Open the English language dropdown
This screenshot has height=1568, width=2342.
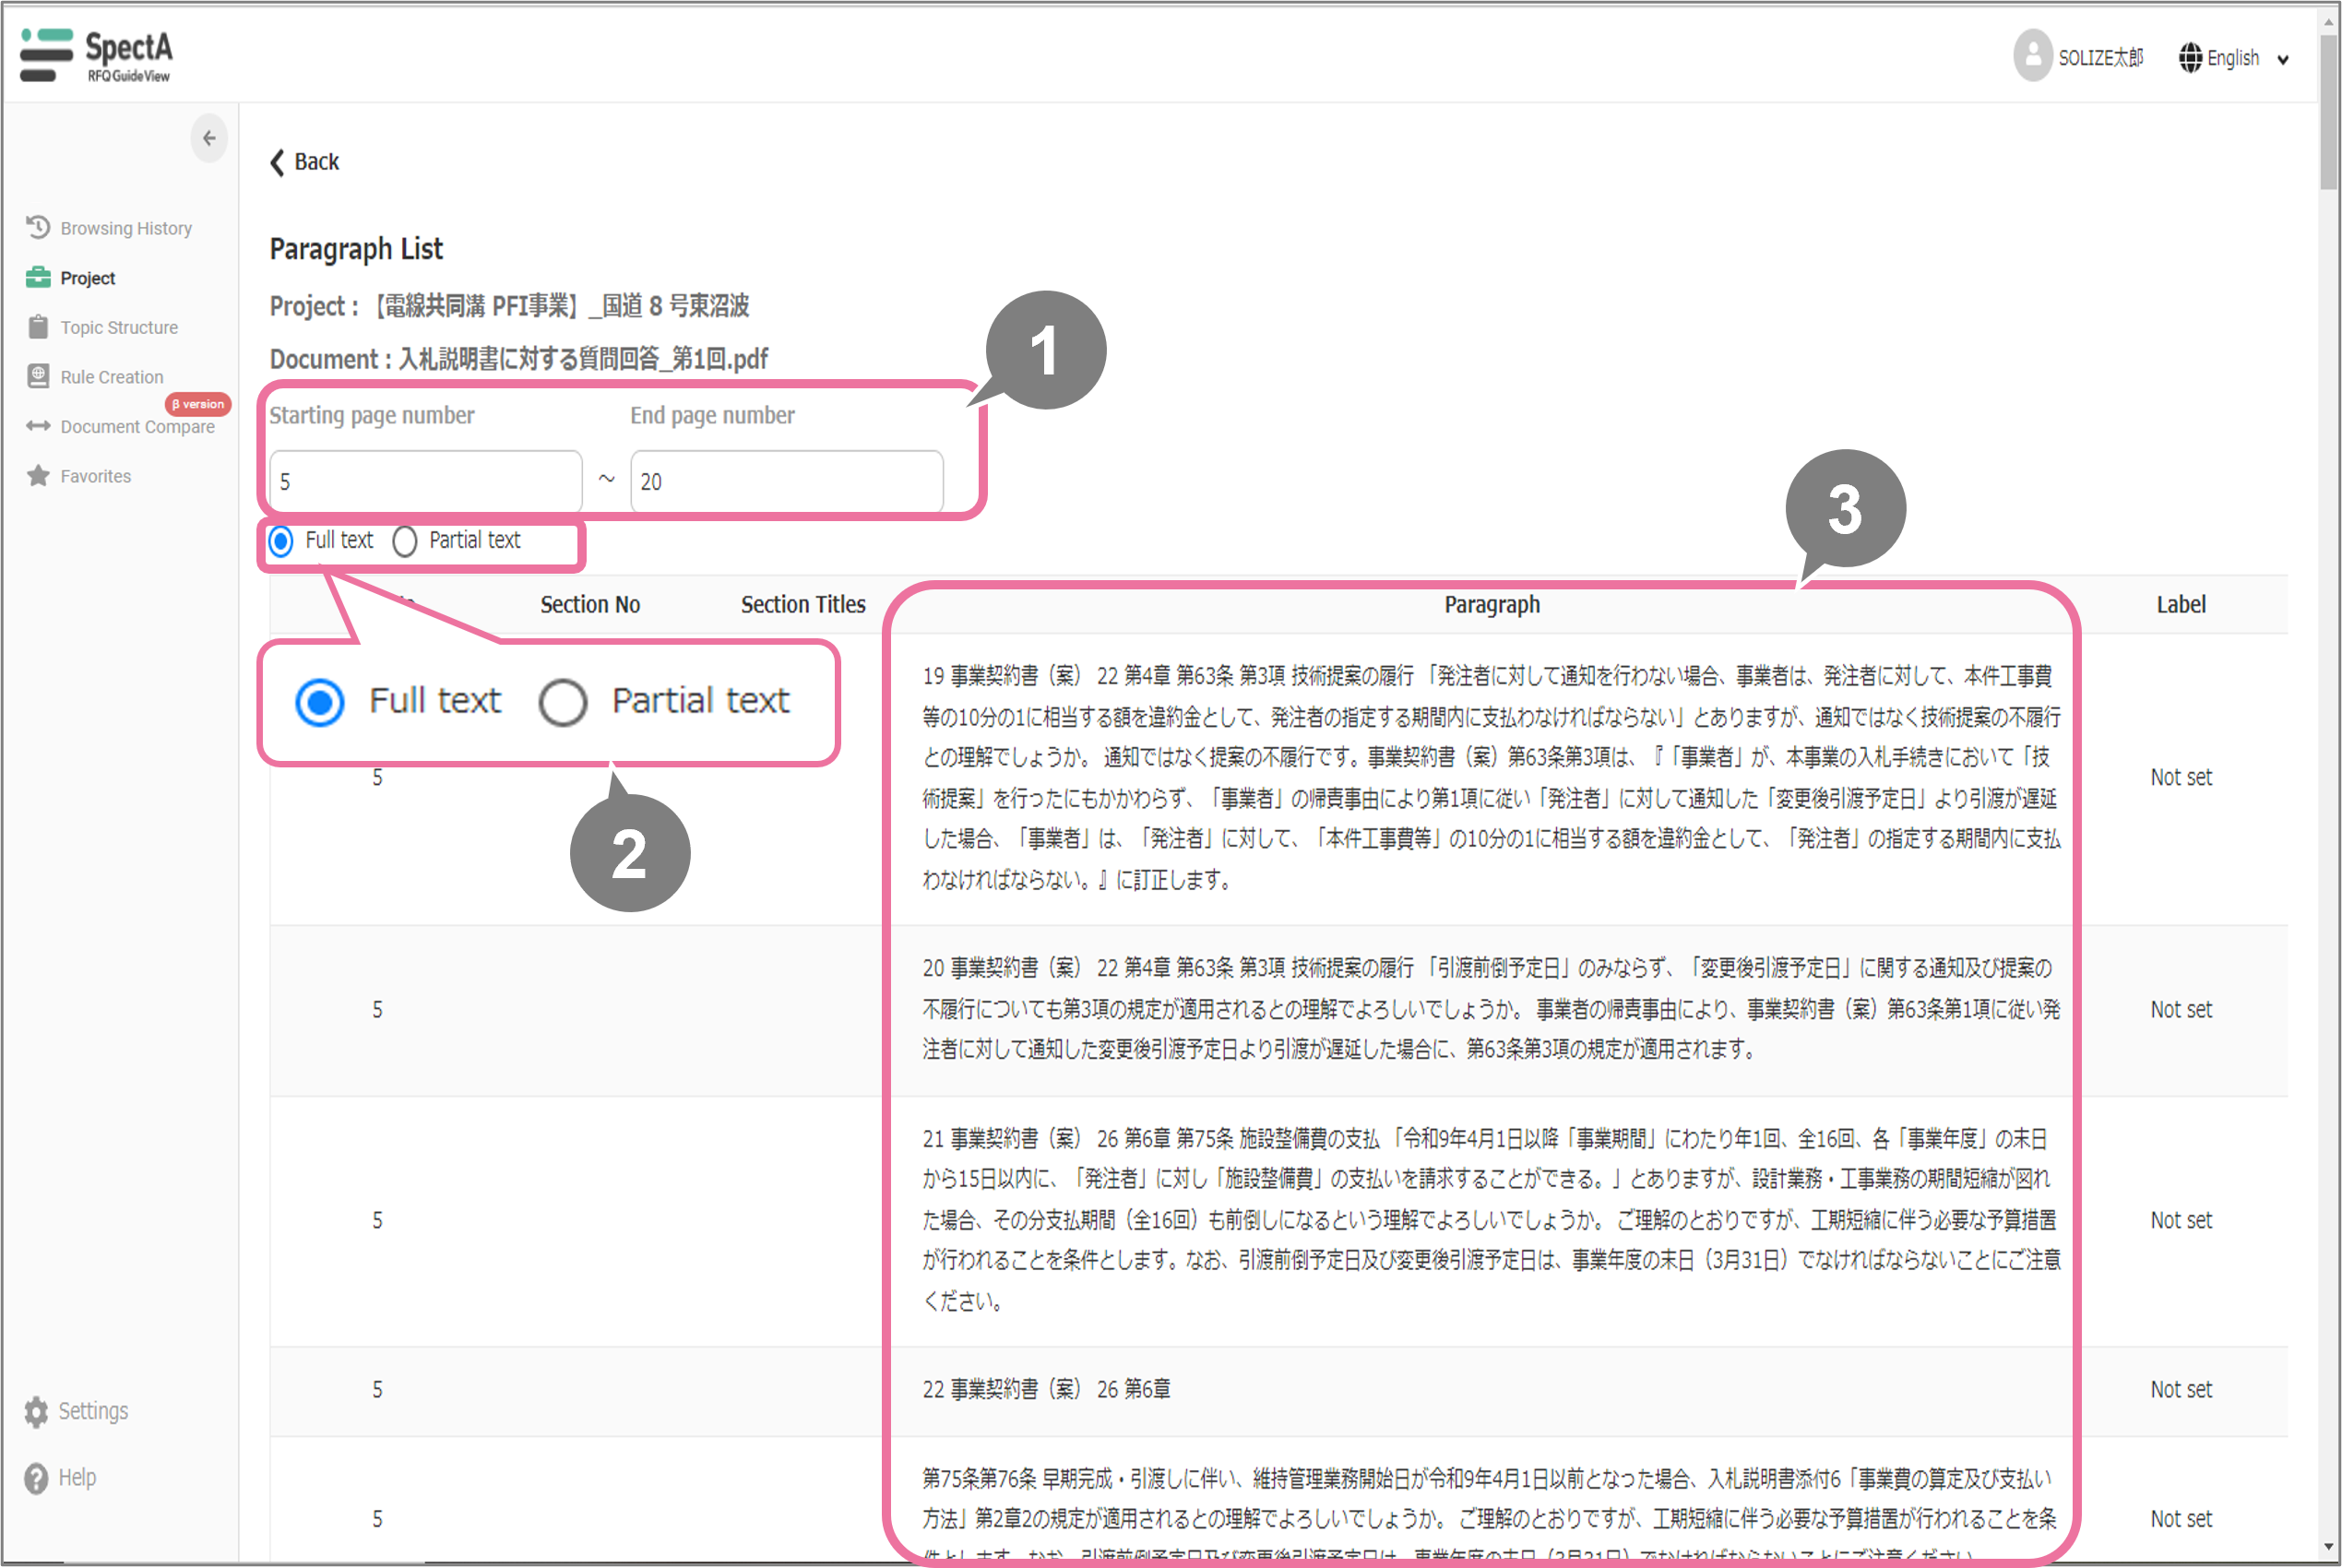pos(2283,59)
